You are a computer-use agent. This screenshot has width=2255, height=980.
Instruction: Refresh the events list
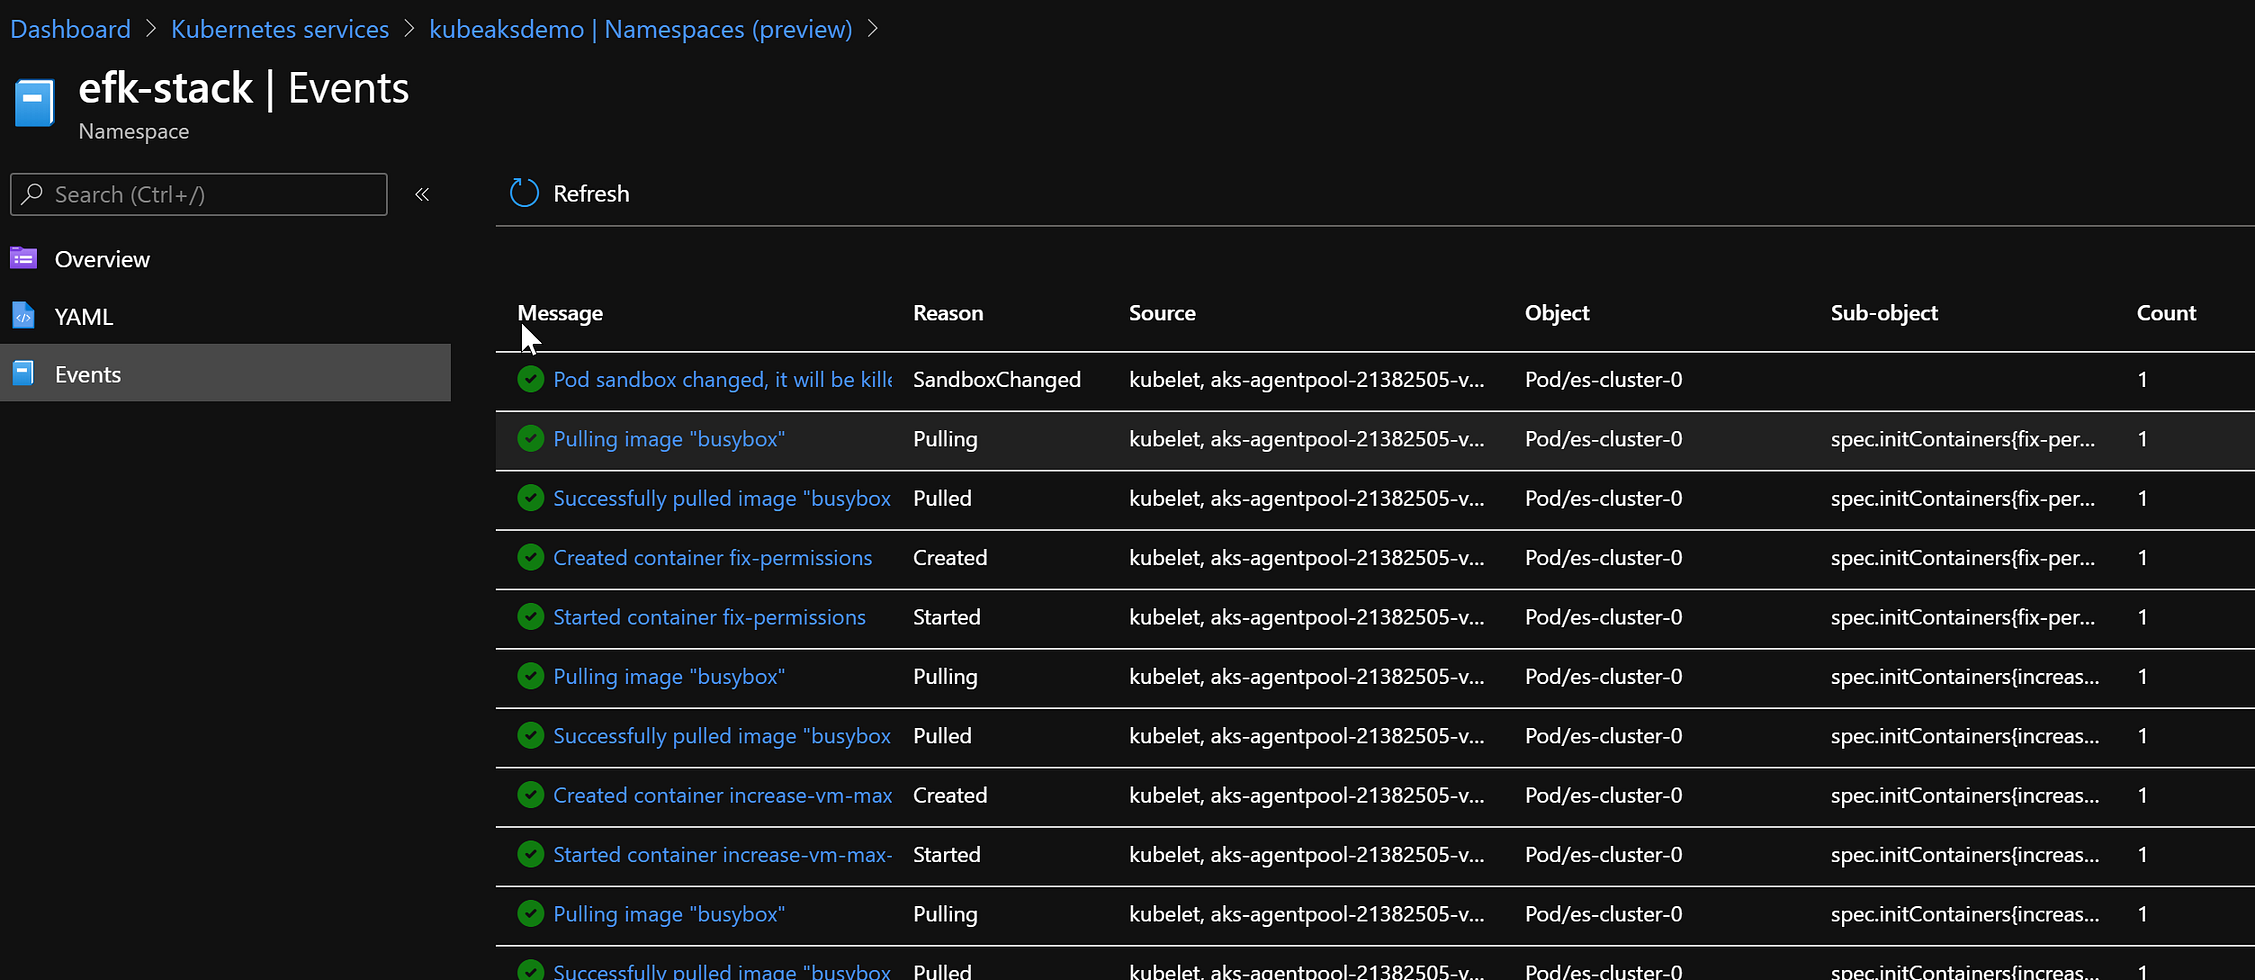[x=570, y=193]
